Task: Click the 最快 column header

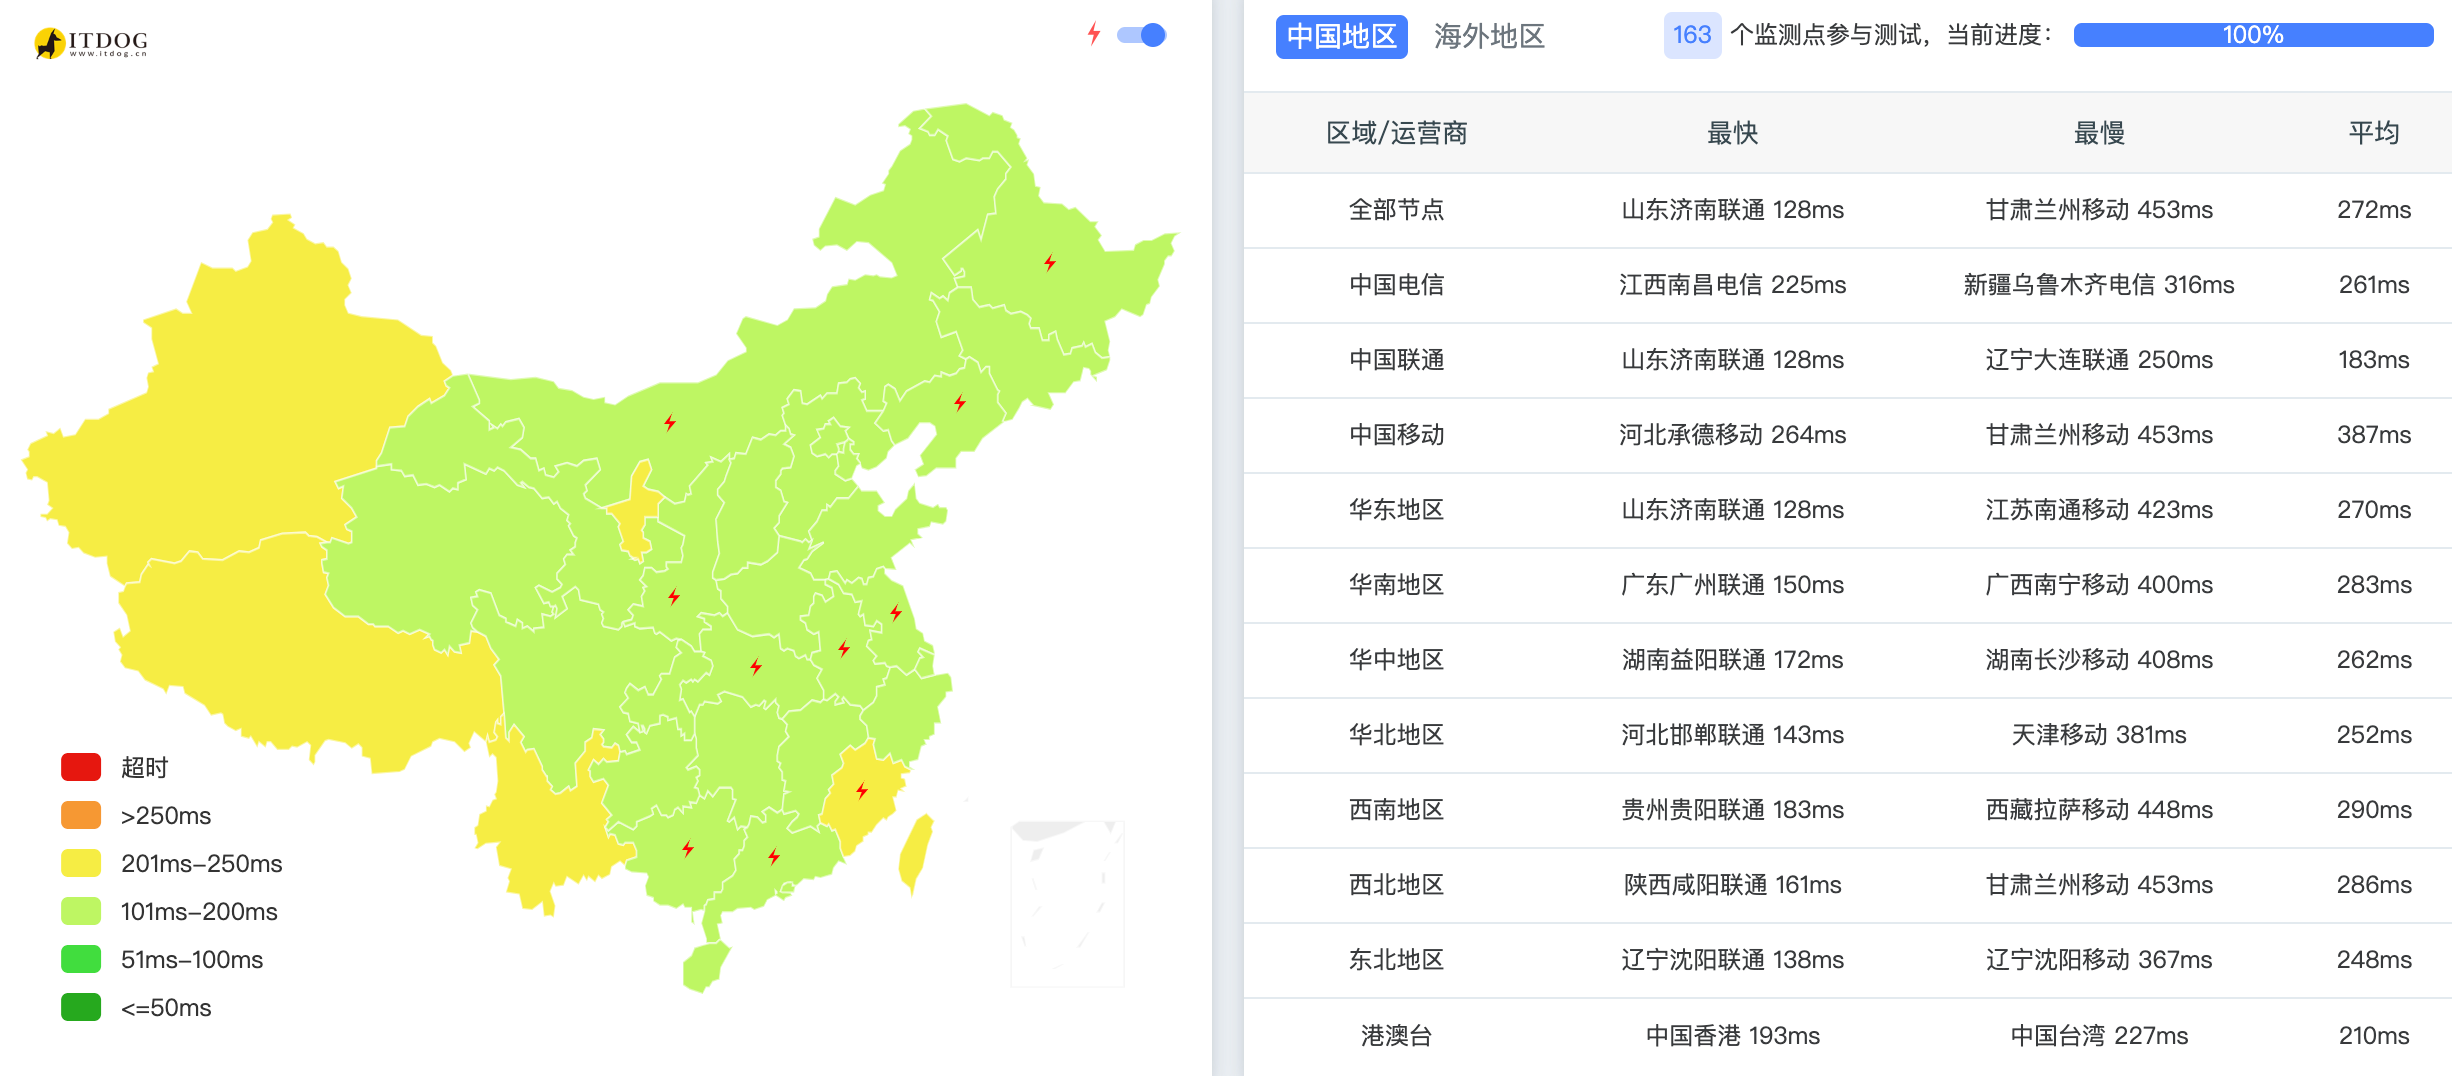Action: pos(1732,133)
